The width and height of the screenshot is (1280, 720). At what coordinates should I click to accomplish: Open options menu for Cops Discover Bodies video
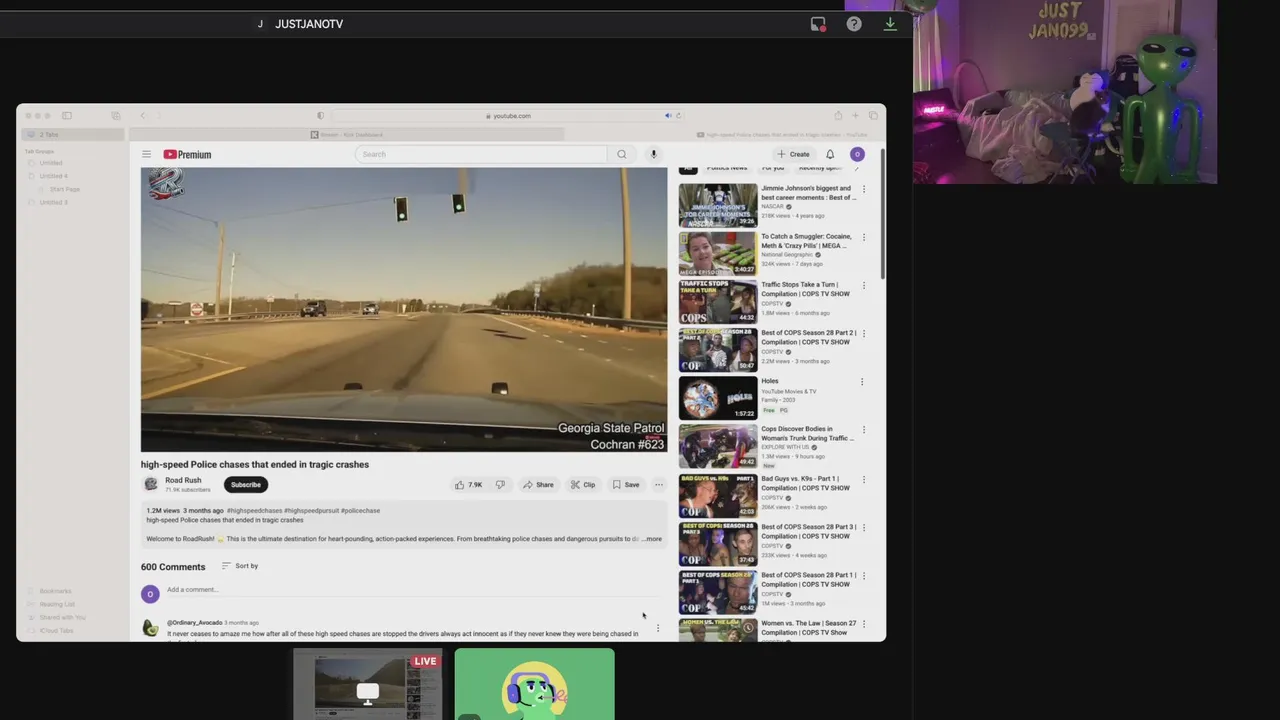click(x=864, y=429)
